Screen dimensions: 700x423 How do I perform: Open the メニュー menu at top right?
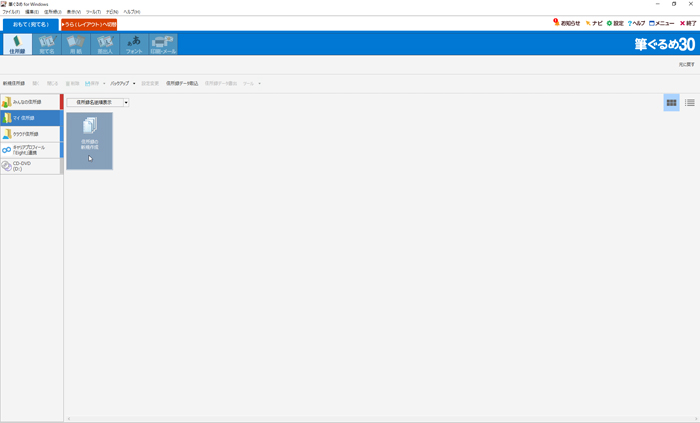[x=662, y=23]
